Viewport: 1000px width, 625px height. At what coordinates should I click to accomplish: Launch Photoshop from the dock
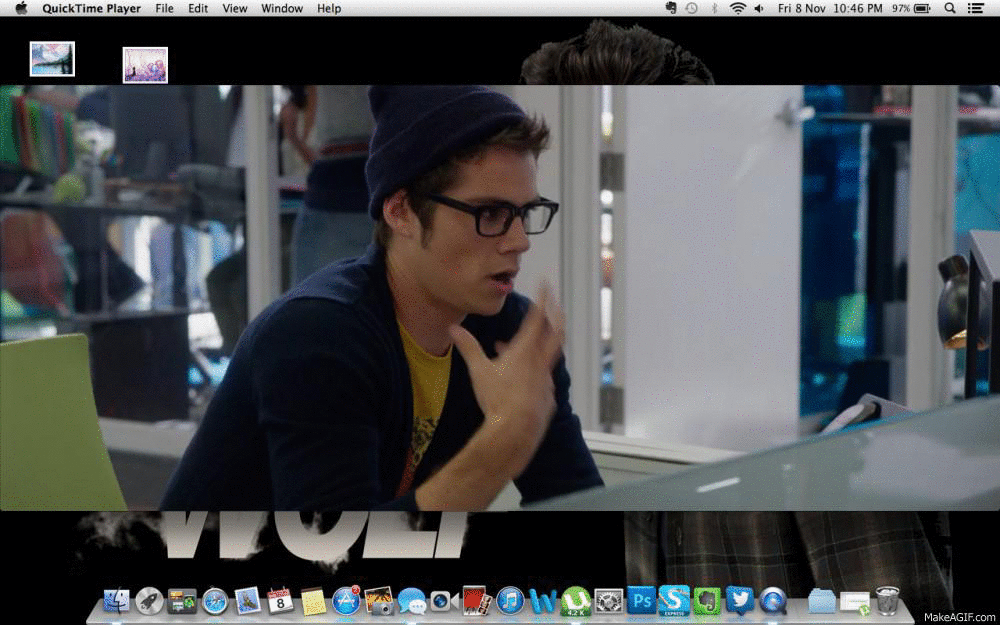[x=641, y=600]
